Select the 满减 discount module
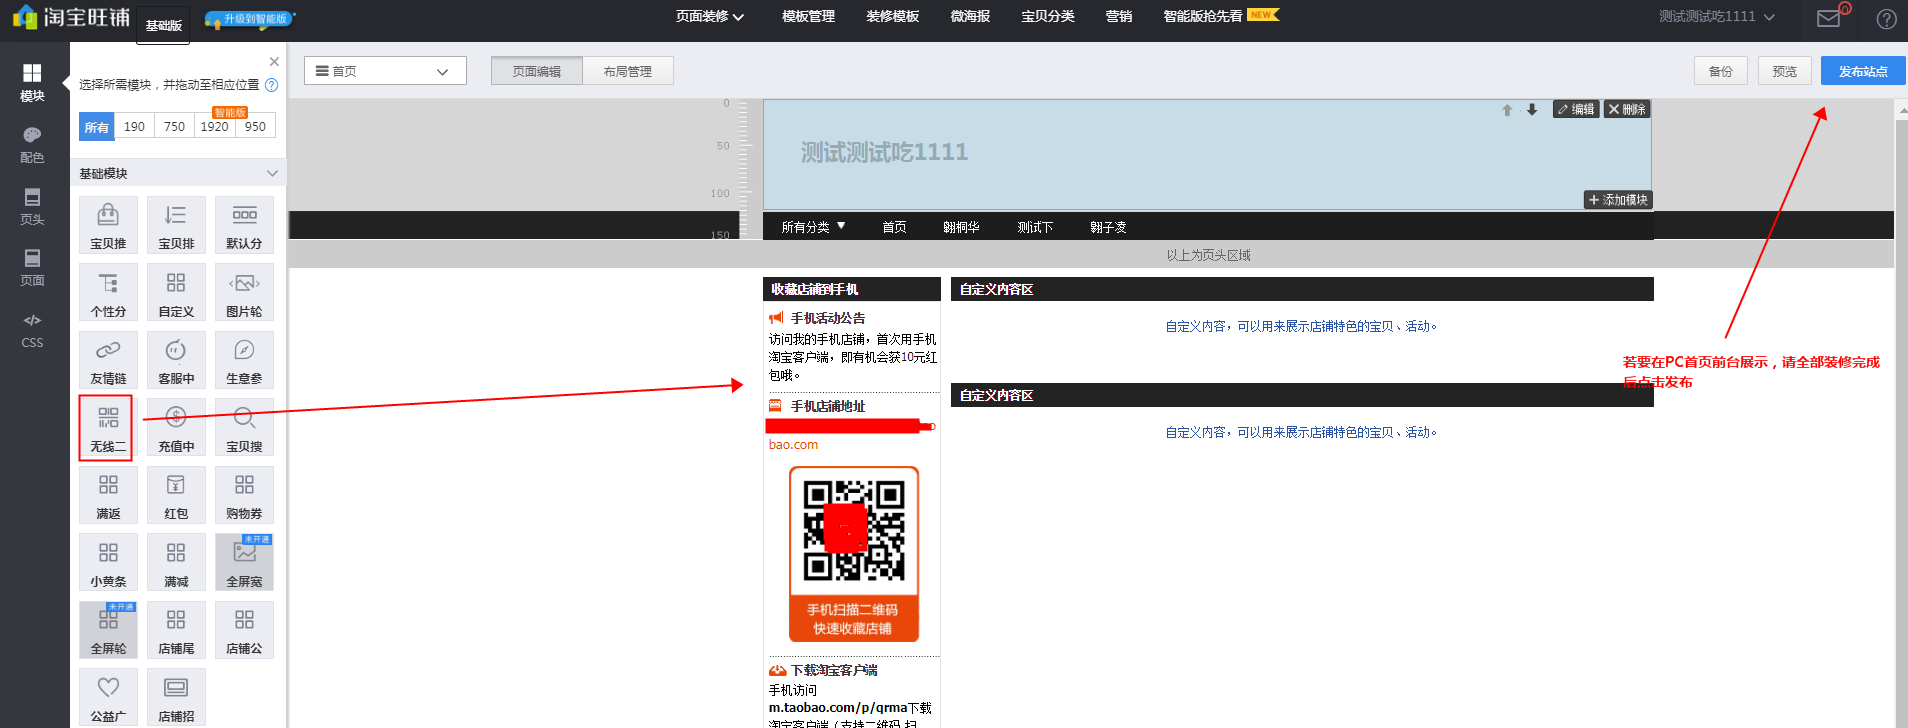 click(x=176, y=563)
